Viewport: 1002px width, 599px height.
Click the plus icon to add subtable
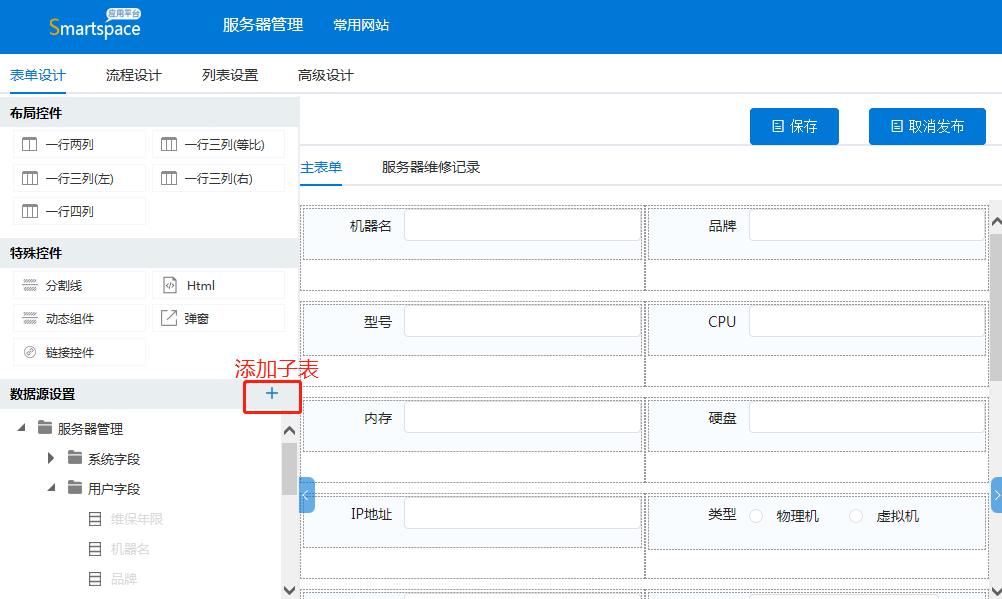[x=272, y=394]
